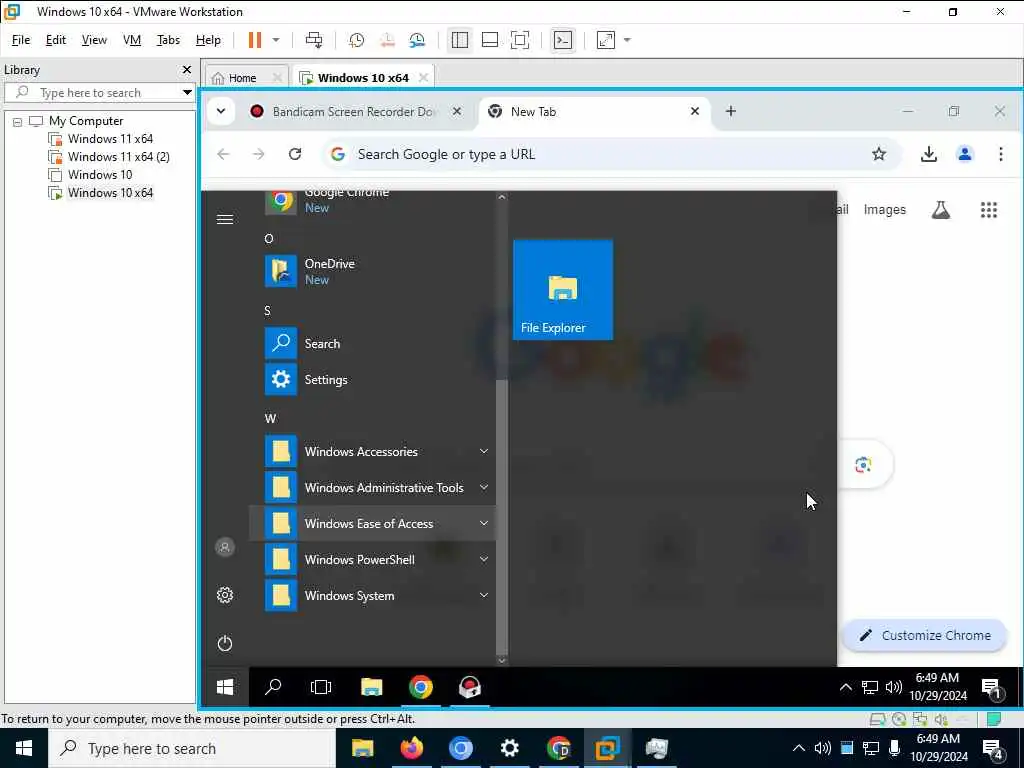Image resolution: width=1024 pixels, height=768 pixels.
Task: Open the VM menu
Action: tap(132, 40)
